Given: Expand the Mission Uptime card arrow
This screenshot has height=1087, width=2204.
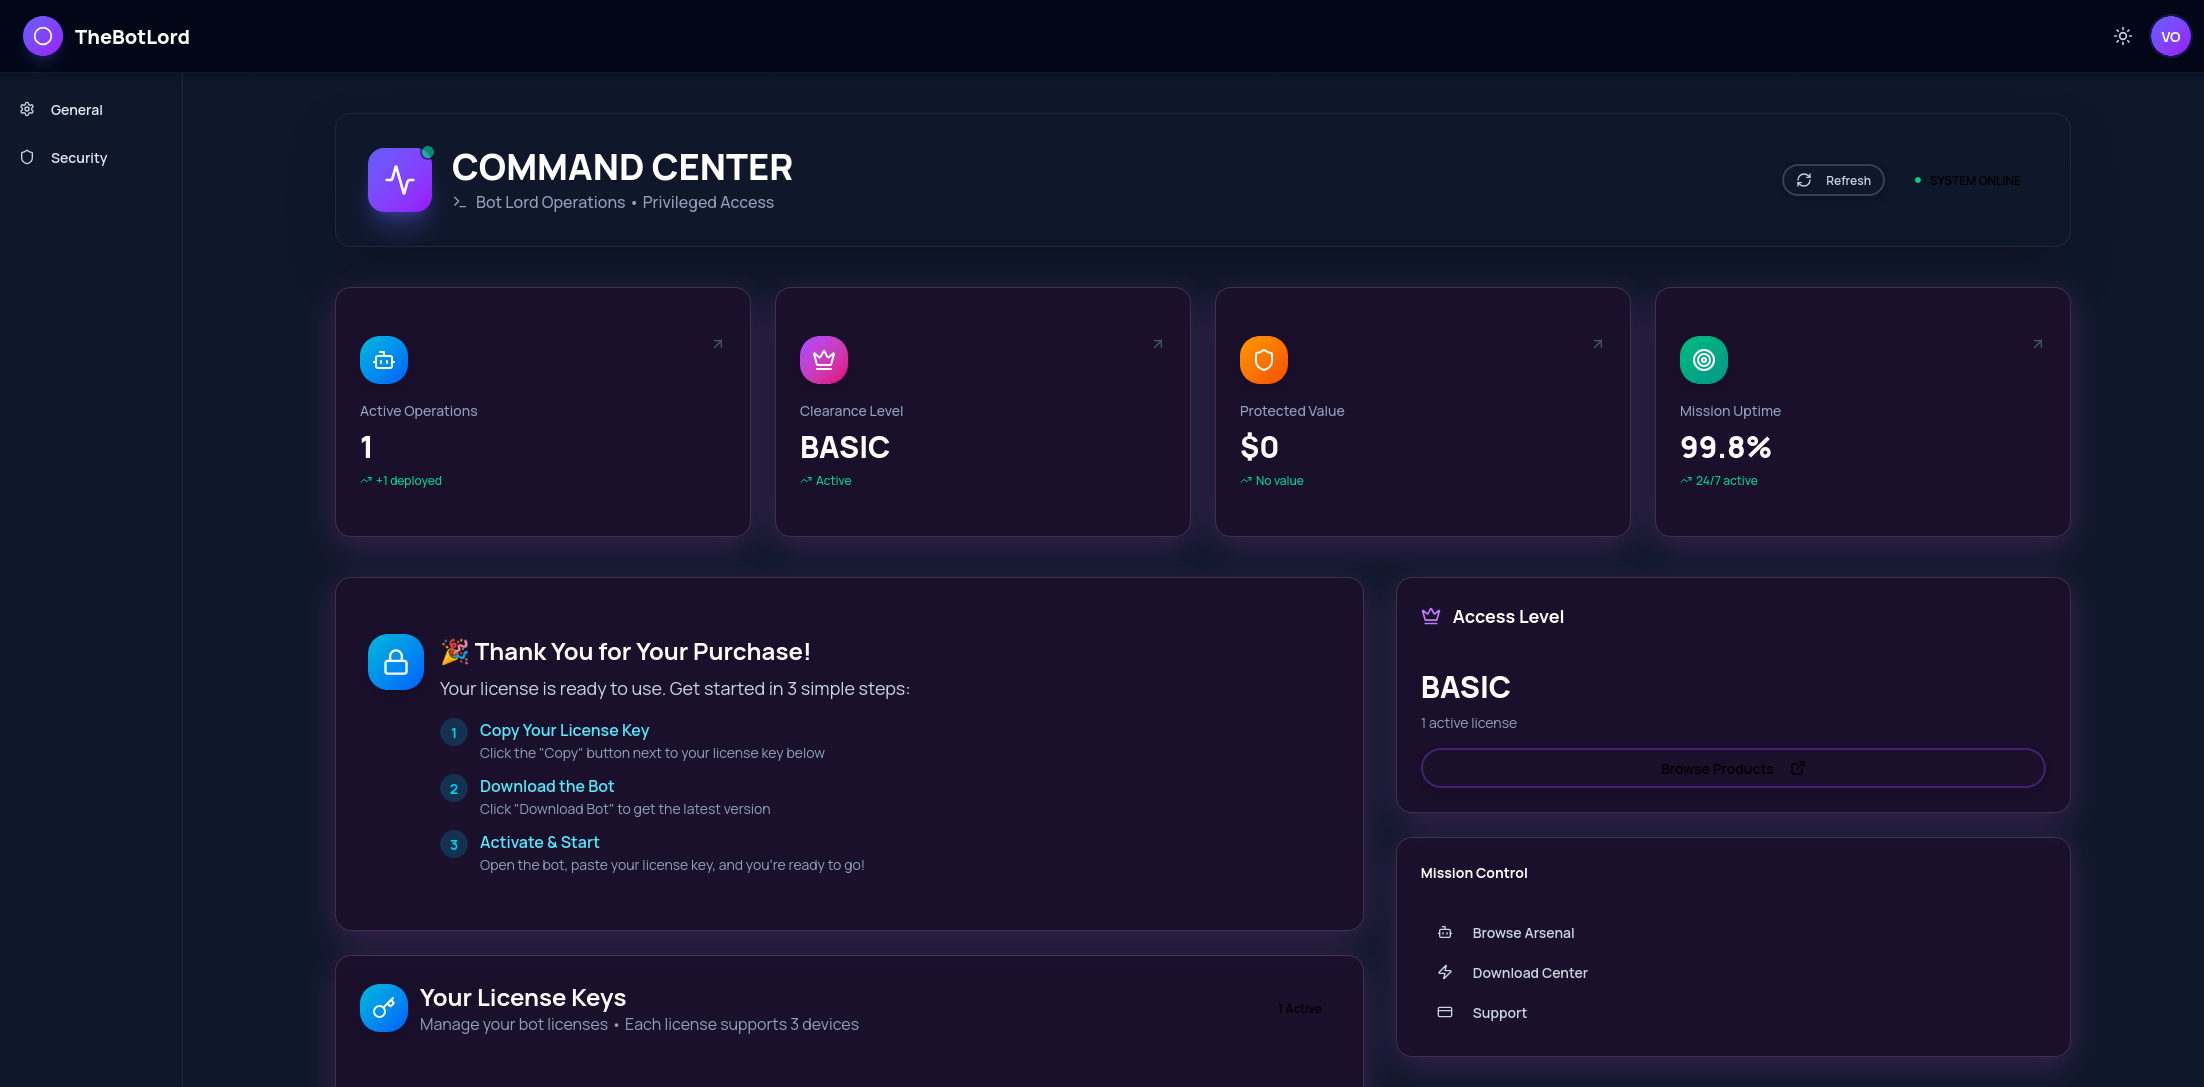Looking at the screenshot, I should pos(2037,344).
